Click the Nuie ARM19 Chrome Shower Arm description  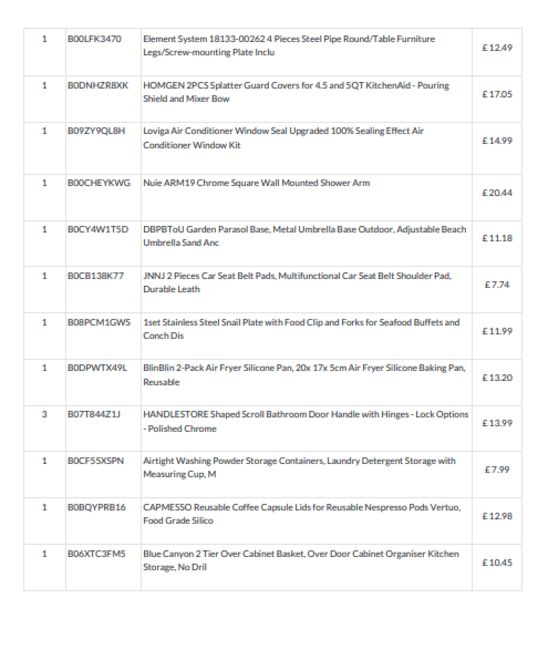click(256, 183)
